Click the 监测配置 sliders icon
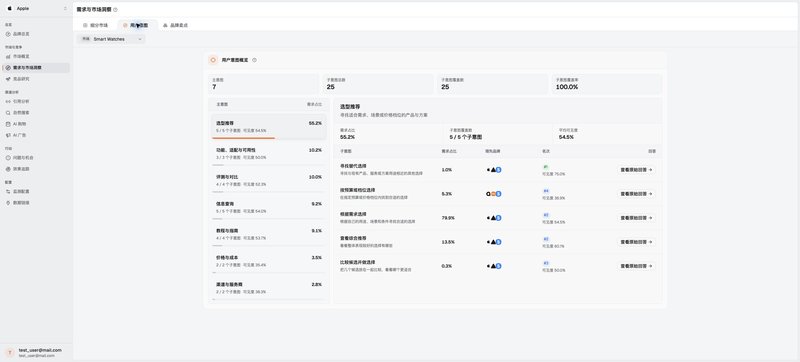Viewport: 800px width, 362px height. [8, 191]
